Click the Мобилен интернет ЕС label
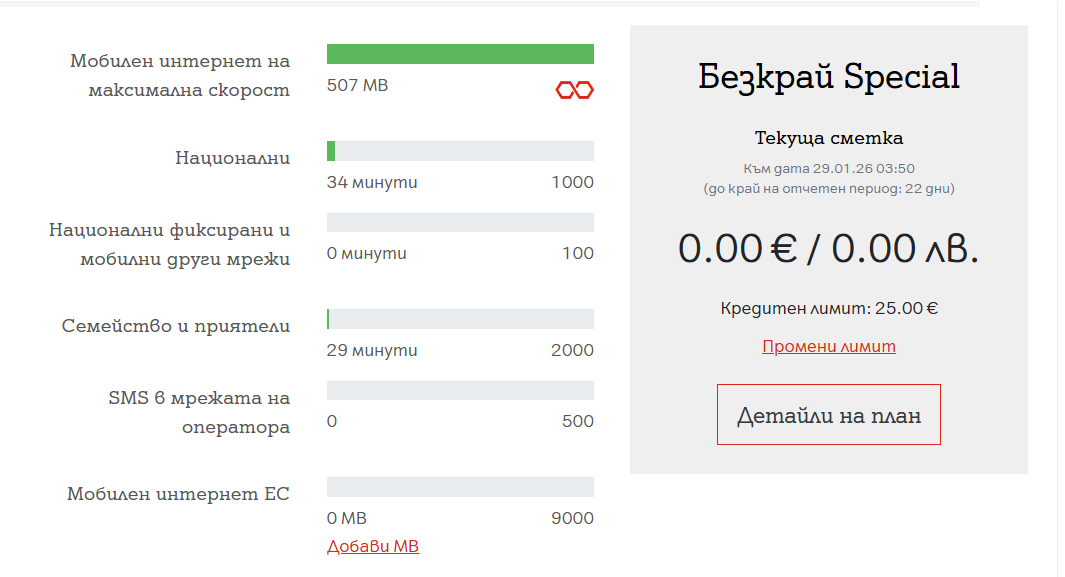 click(178, 494)
